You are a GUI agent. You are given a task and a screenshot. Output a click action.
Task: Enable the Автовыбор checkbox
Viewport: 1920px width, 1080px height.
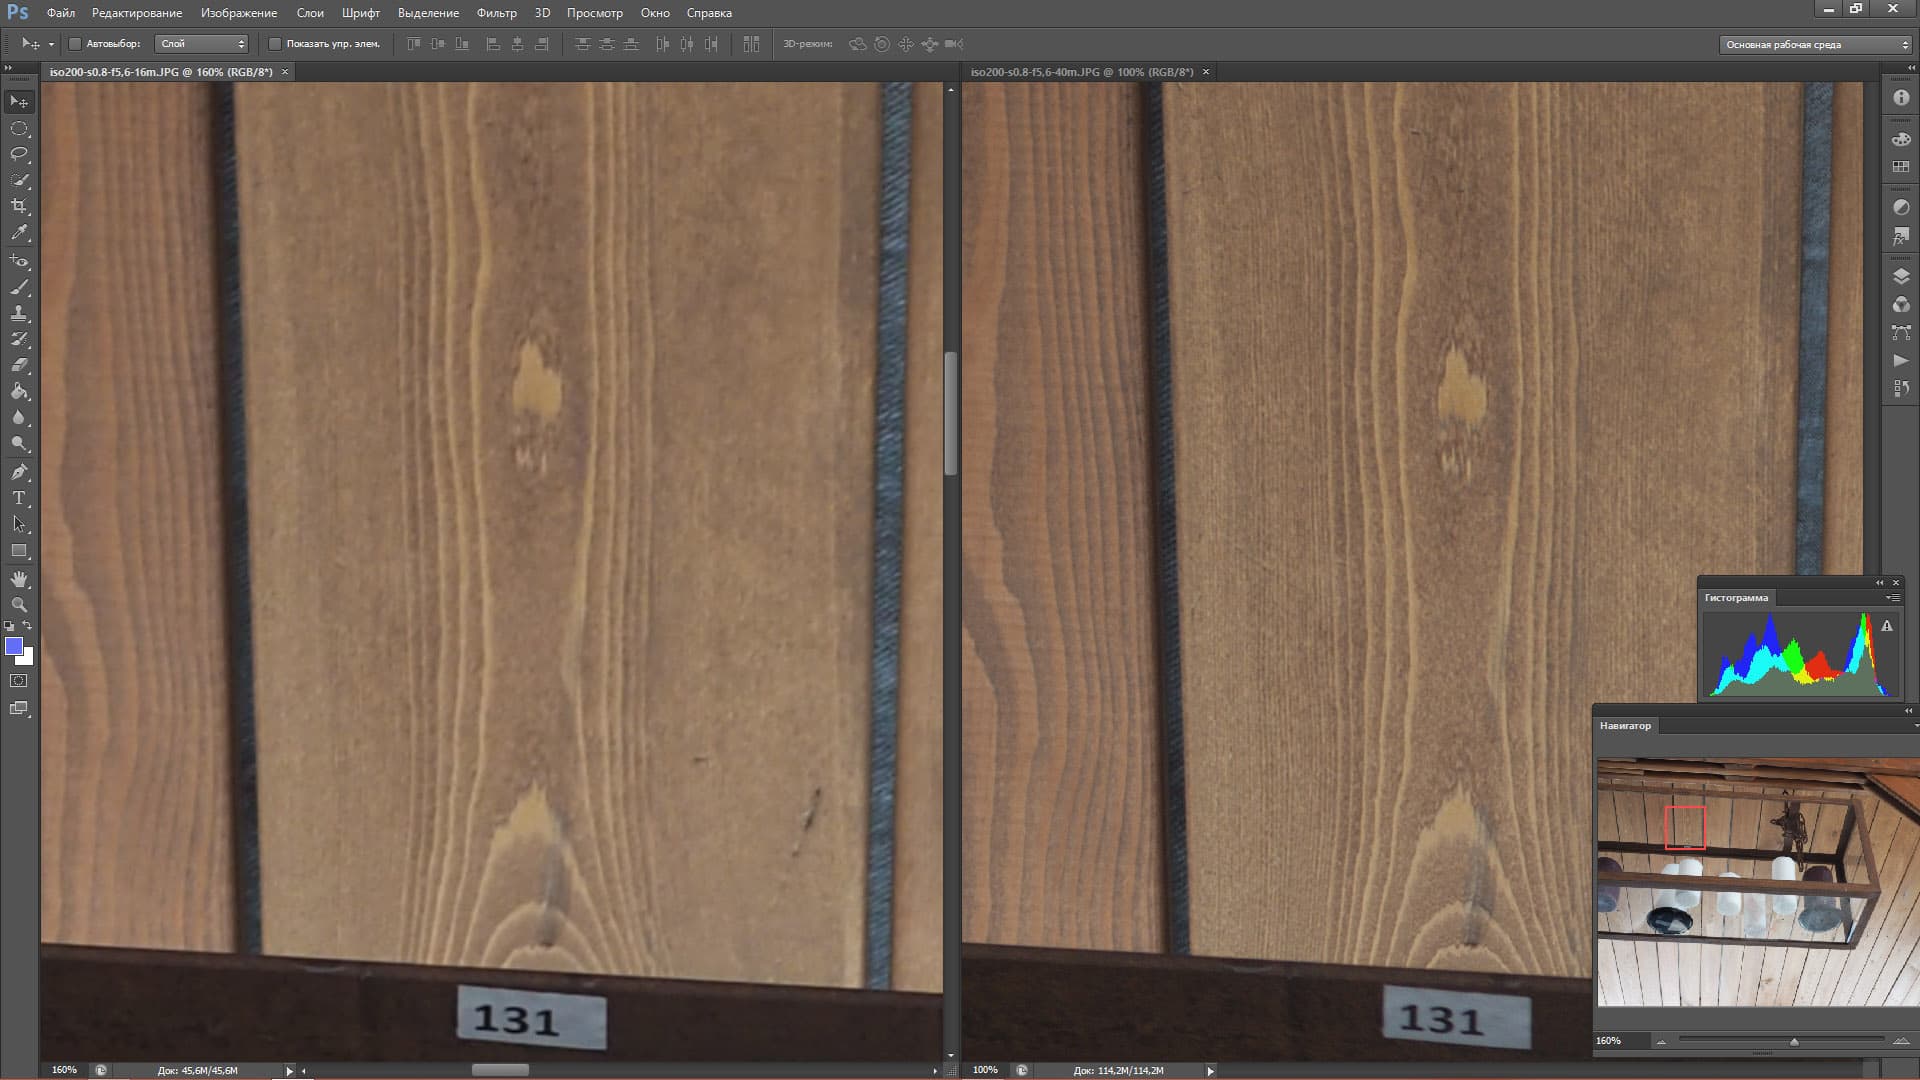pyautogui.click(x=75, y=44)
